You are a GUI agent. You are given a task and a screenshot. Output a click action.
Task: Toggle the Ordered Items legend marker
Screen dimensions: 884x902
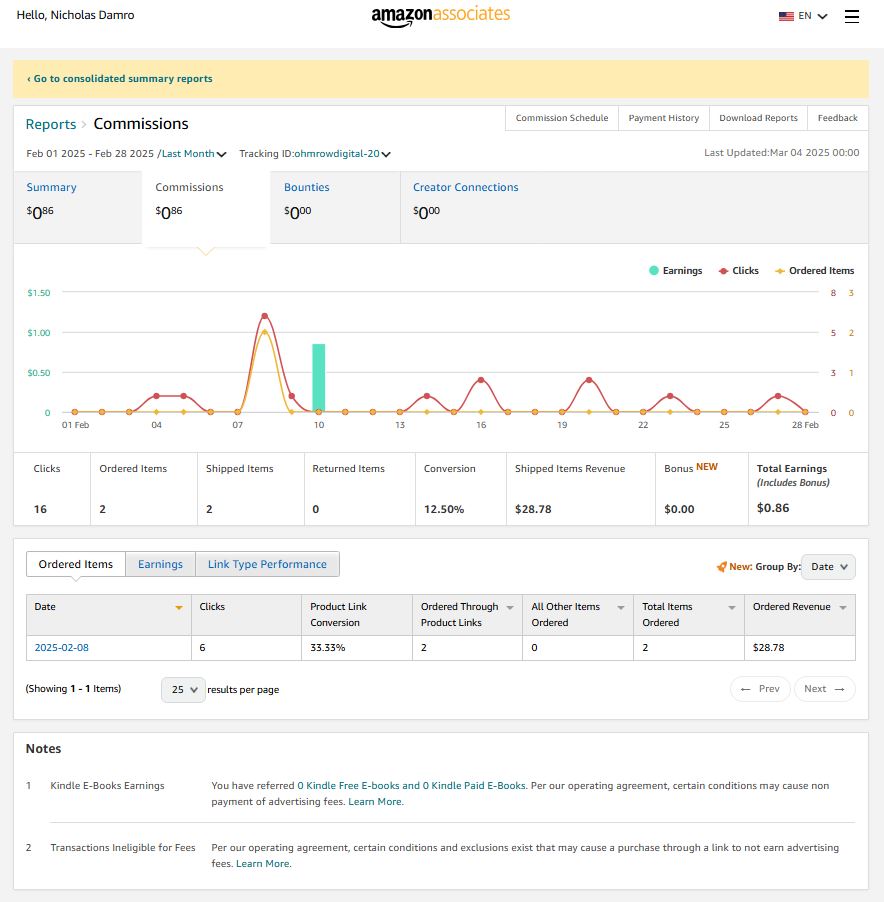[x=780, y=271]
